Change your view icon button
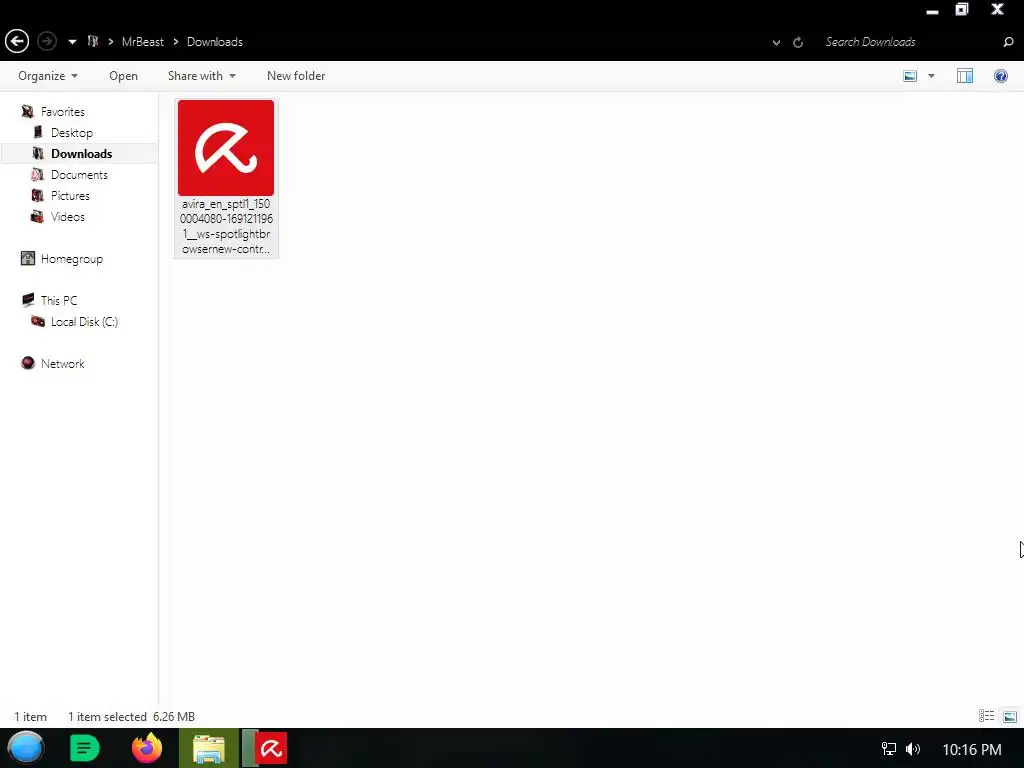The width and height of the screenshot is (1024, 768). [910, 76]
